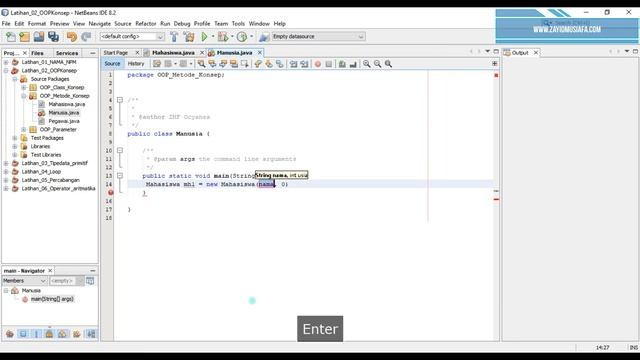Viewport: 640px width, 360px height.
Task: Switch to the Services panel tab
Action: pos(67,53)
